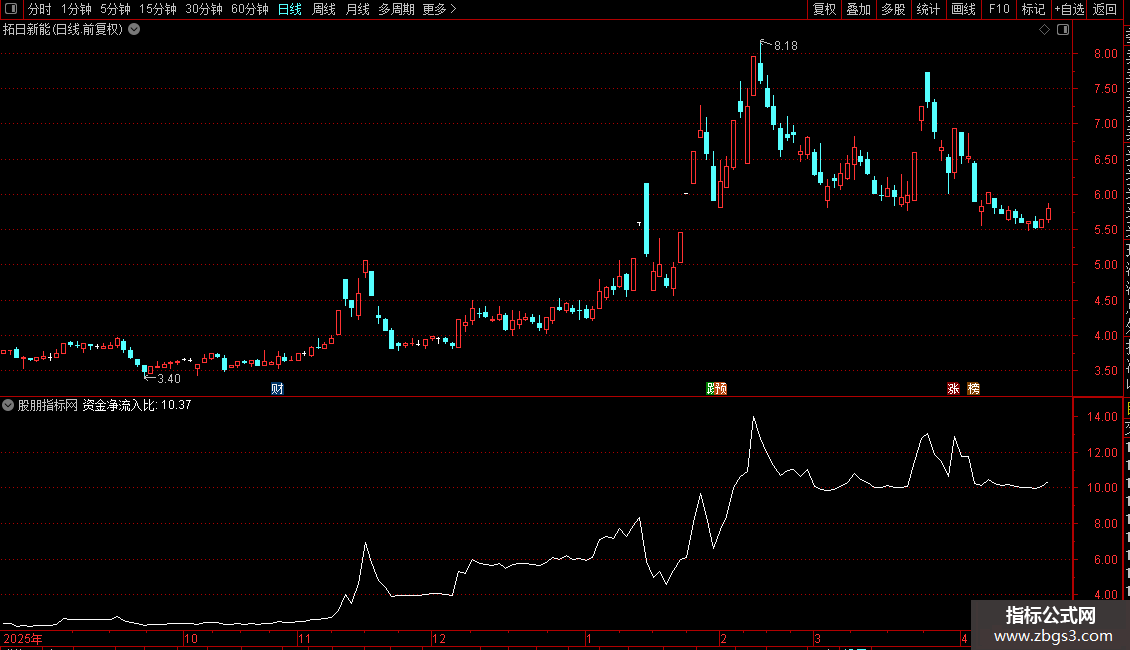Screen dimensions: 1130x650
Task: Switch to 周线 weekly chart
Action: click(324, 9)
